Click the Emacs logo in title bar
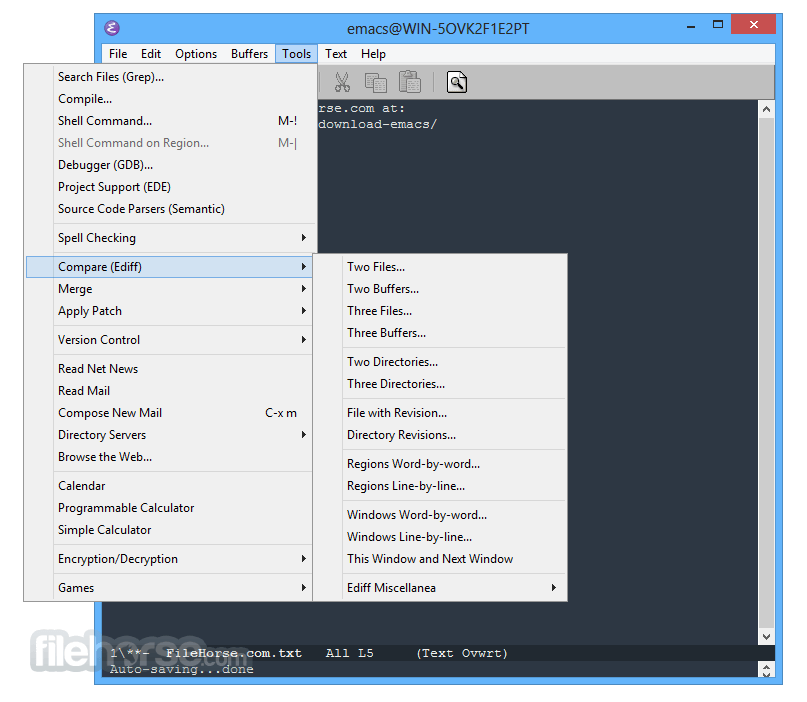This screenshot has width=807, height=702. point(112,28)
